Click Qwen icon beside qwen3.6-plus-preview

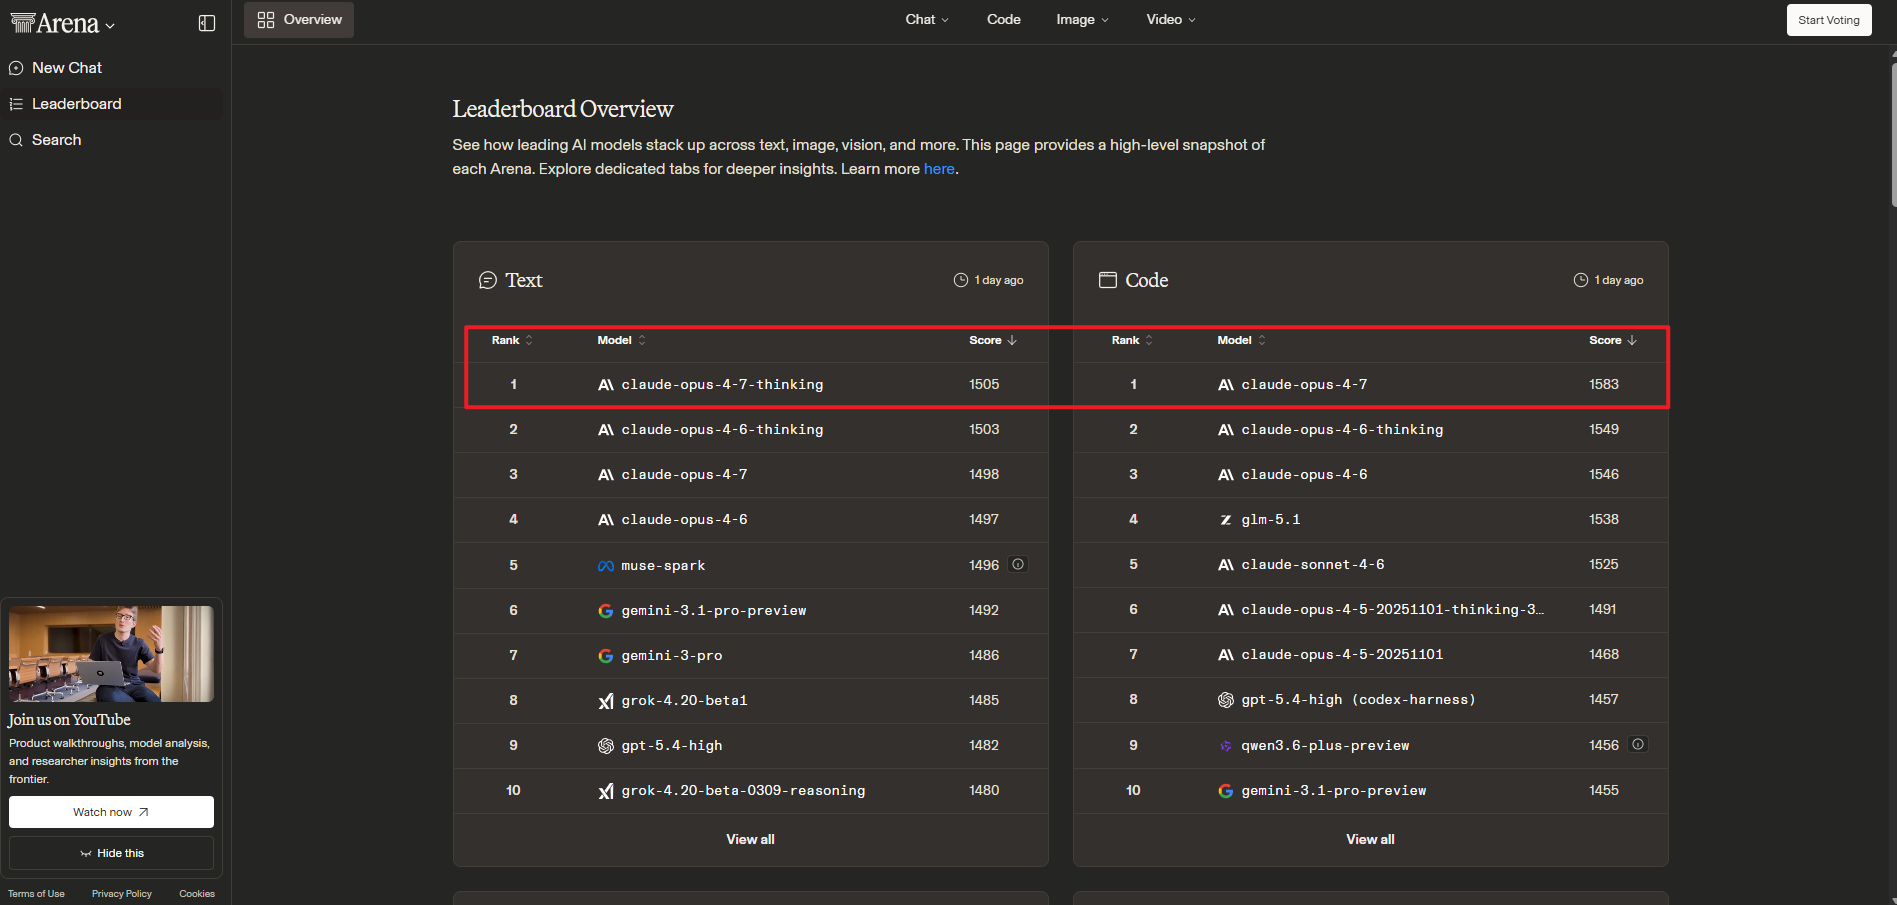(1226, 746)
